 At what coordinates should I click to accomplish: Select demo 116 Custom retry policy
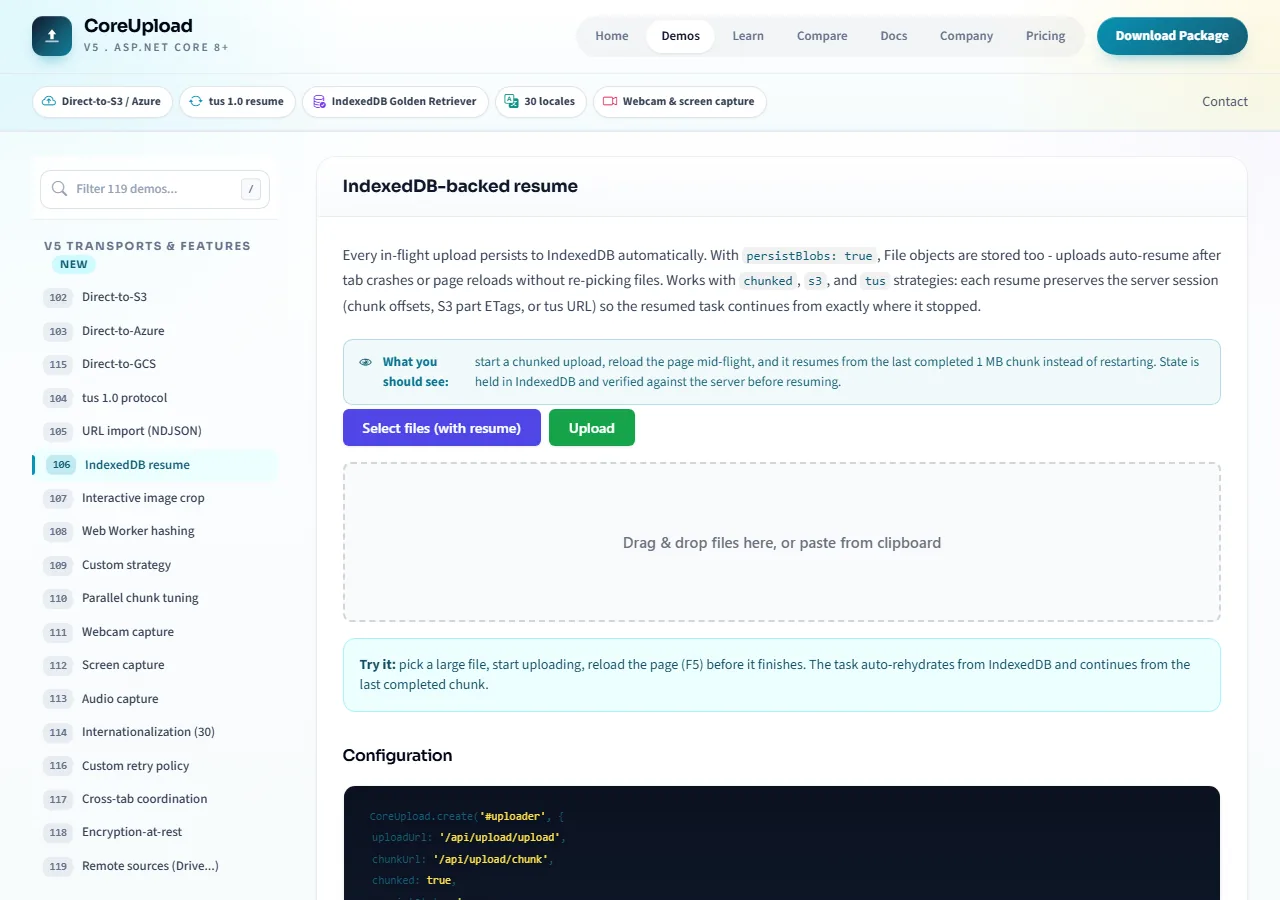(x=155, y=766)
